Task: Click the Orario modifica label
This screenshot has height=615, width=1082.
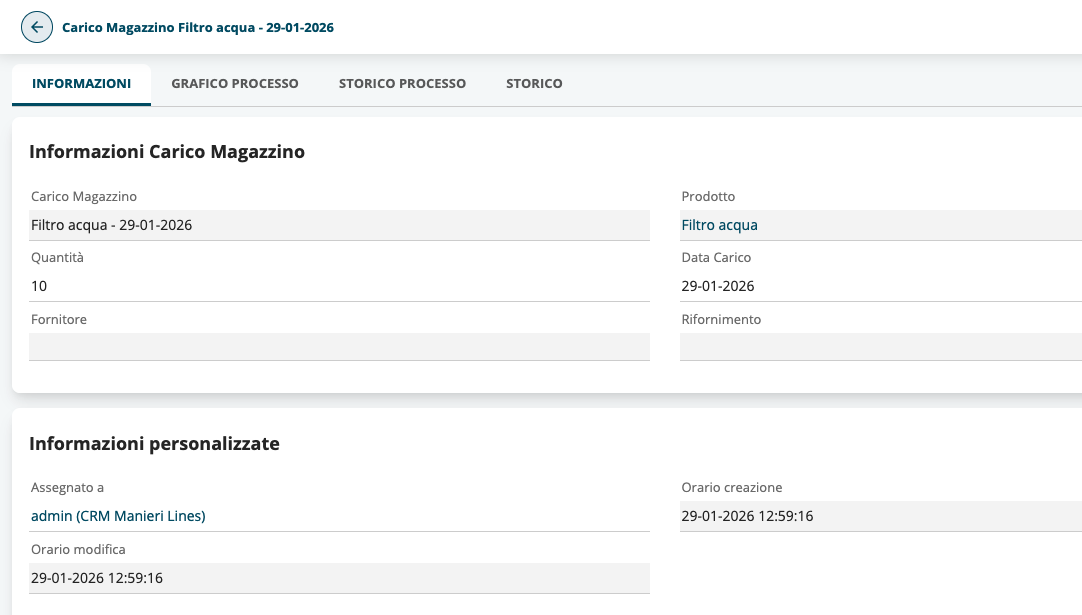Action: coord(78,549)
